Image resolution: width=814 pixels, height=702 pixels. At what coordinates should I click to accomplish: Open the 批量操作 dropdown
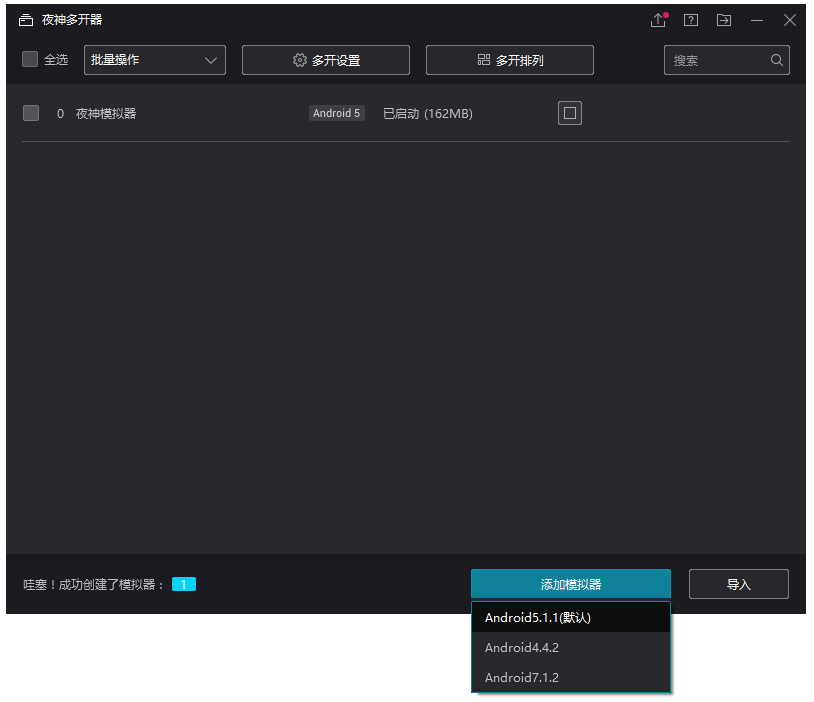[154, 59]
